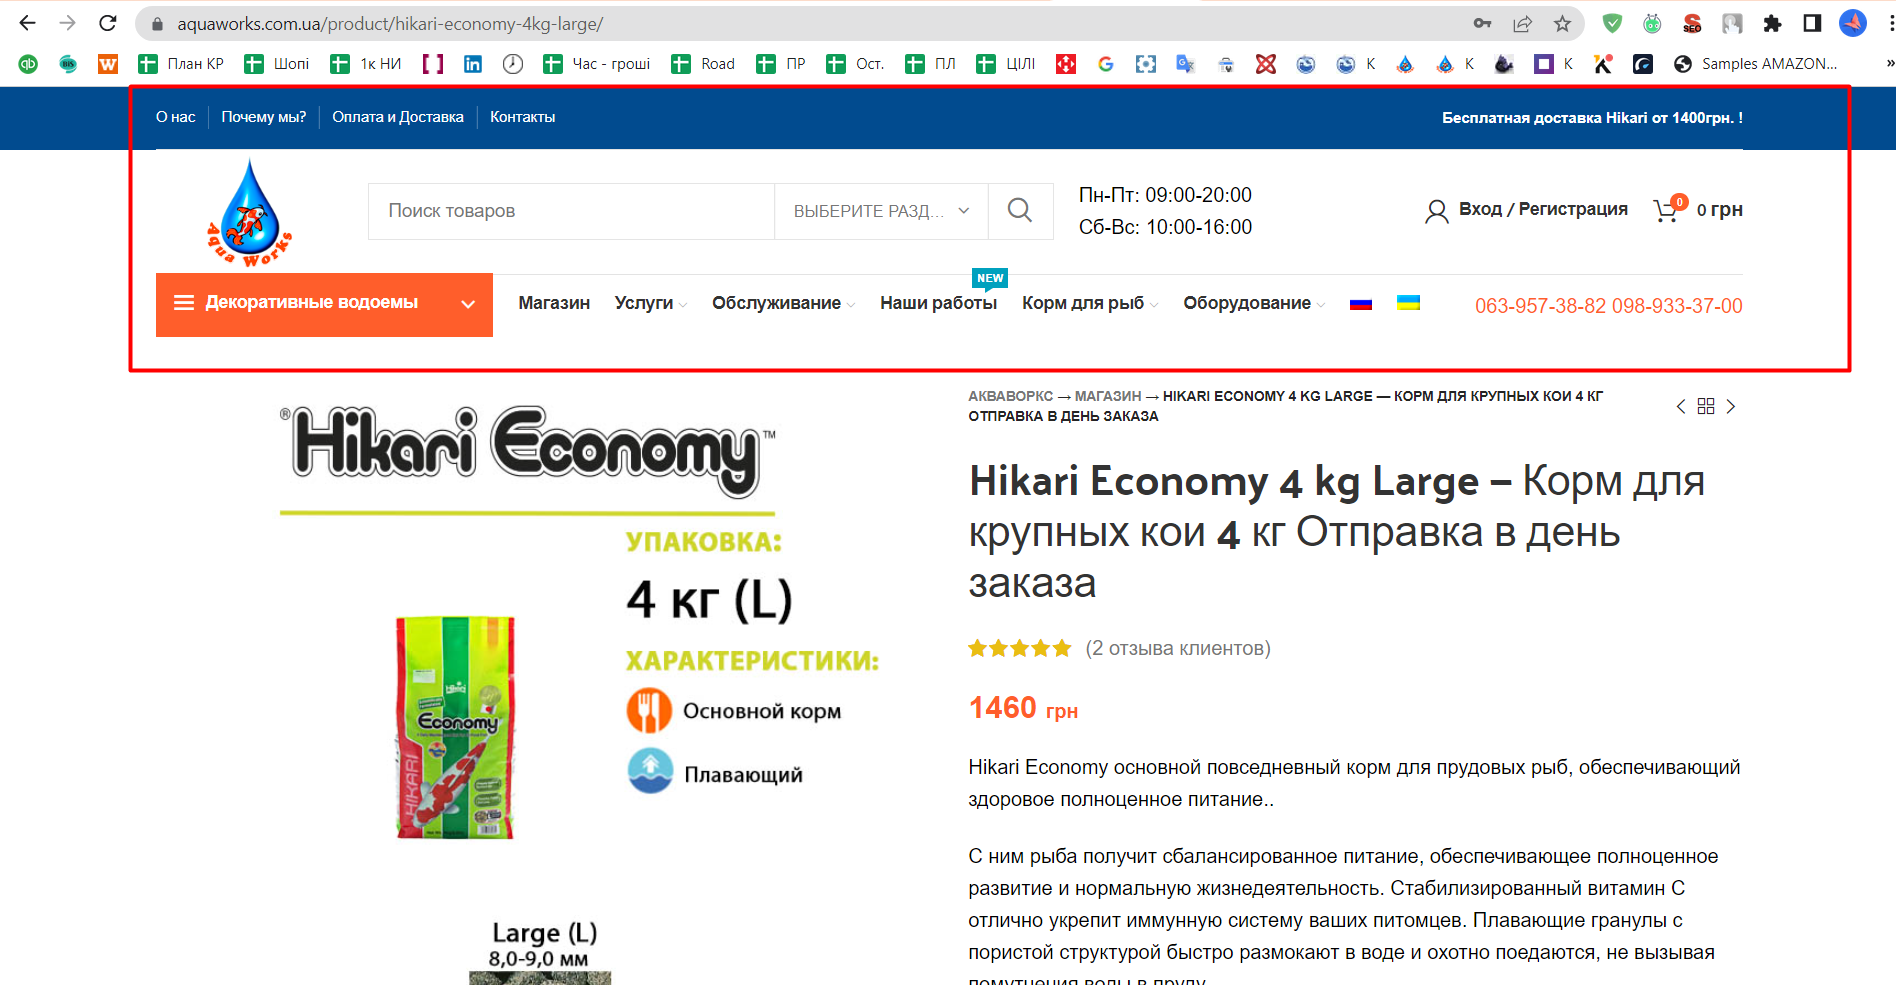Open the LinkedIn bookmark icon
This screenshot has width=1896, height=985.
[473, 64]
